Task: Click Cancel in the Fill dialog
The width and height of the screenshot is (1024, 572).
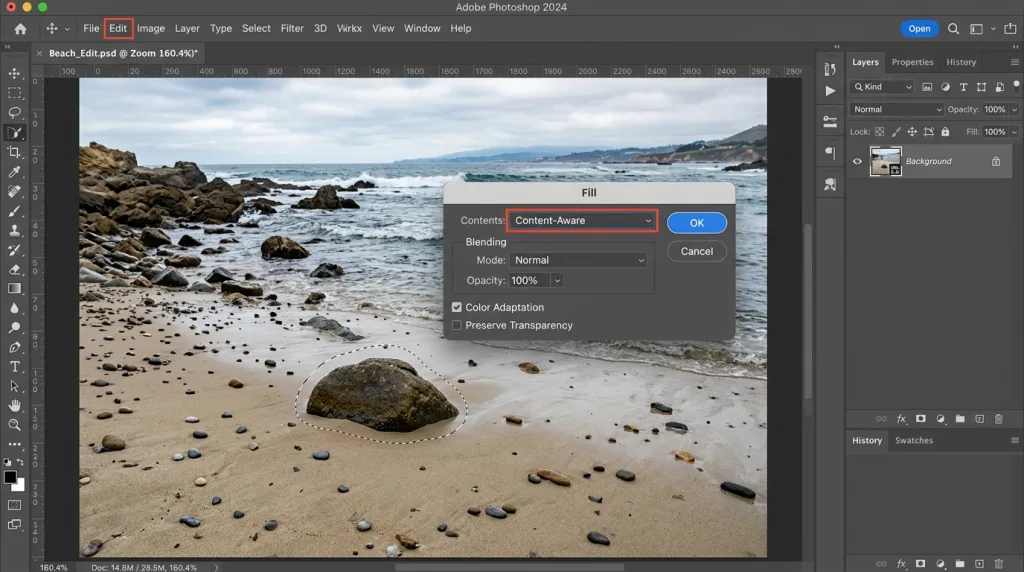Action: point(697,251)
